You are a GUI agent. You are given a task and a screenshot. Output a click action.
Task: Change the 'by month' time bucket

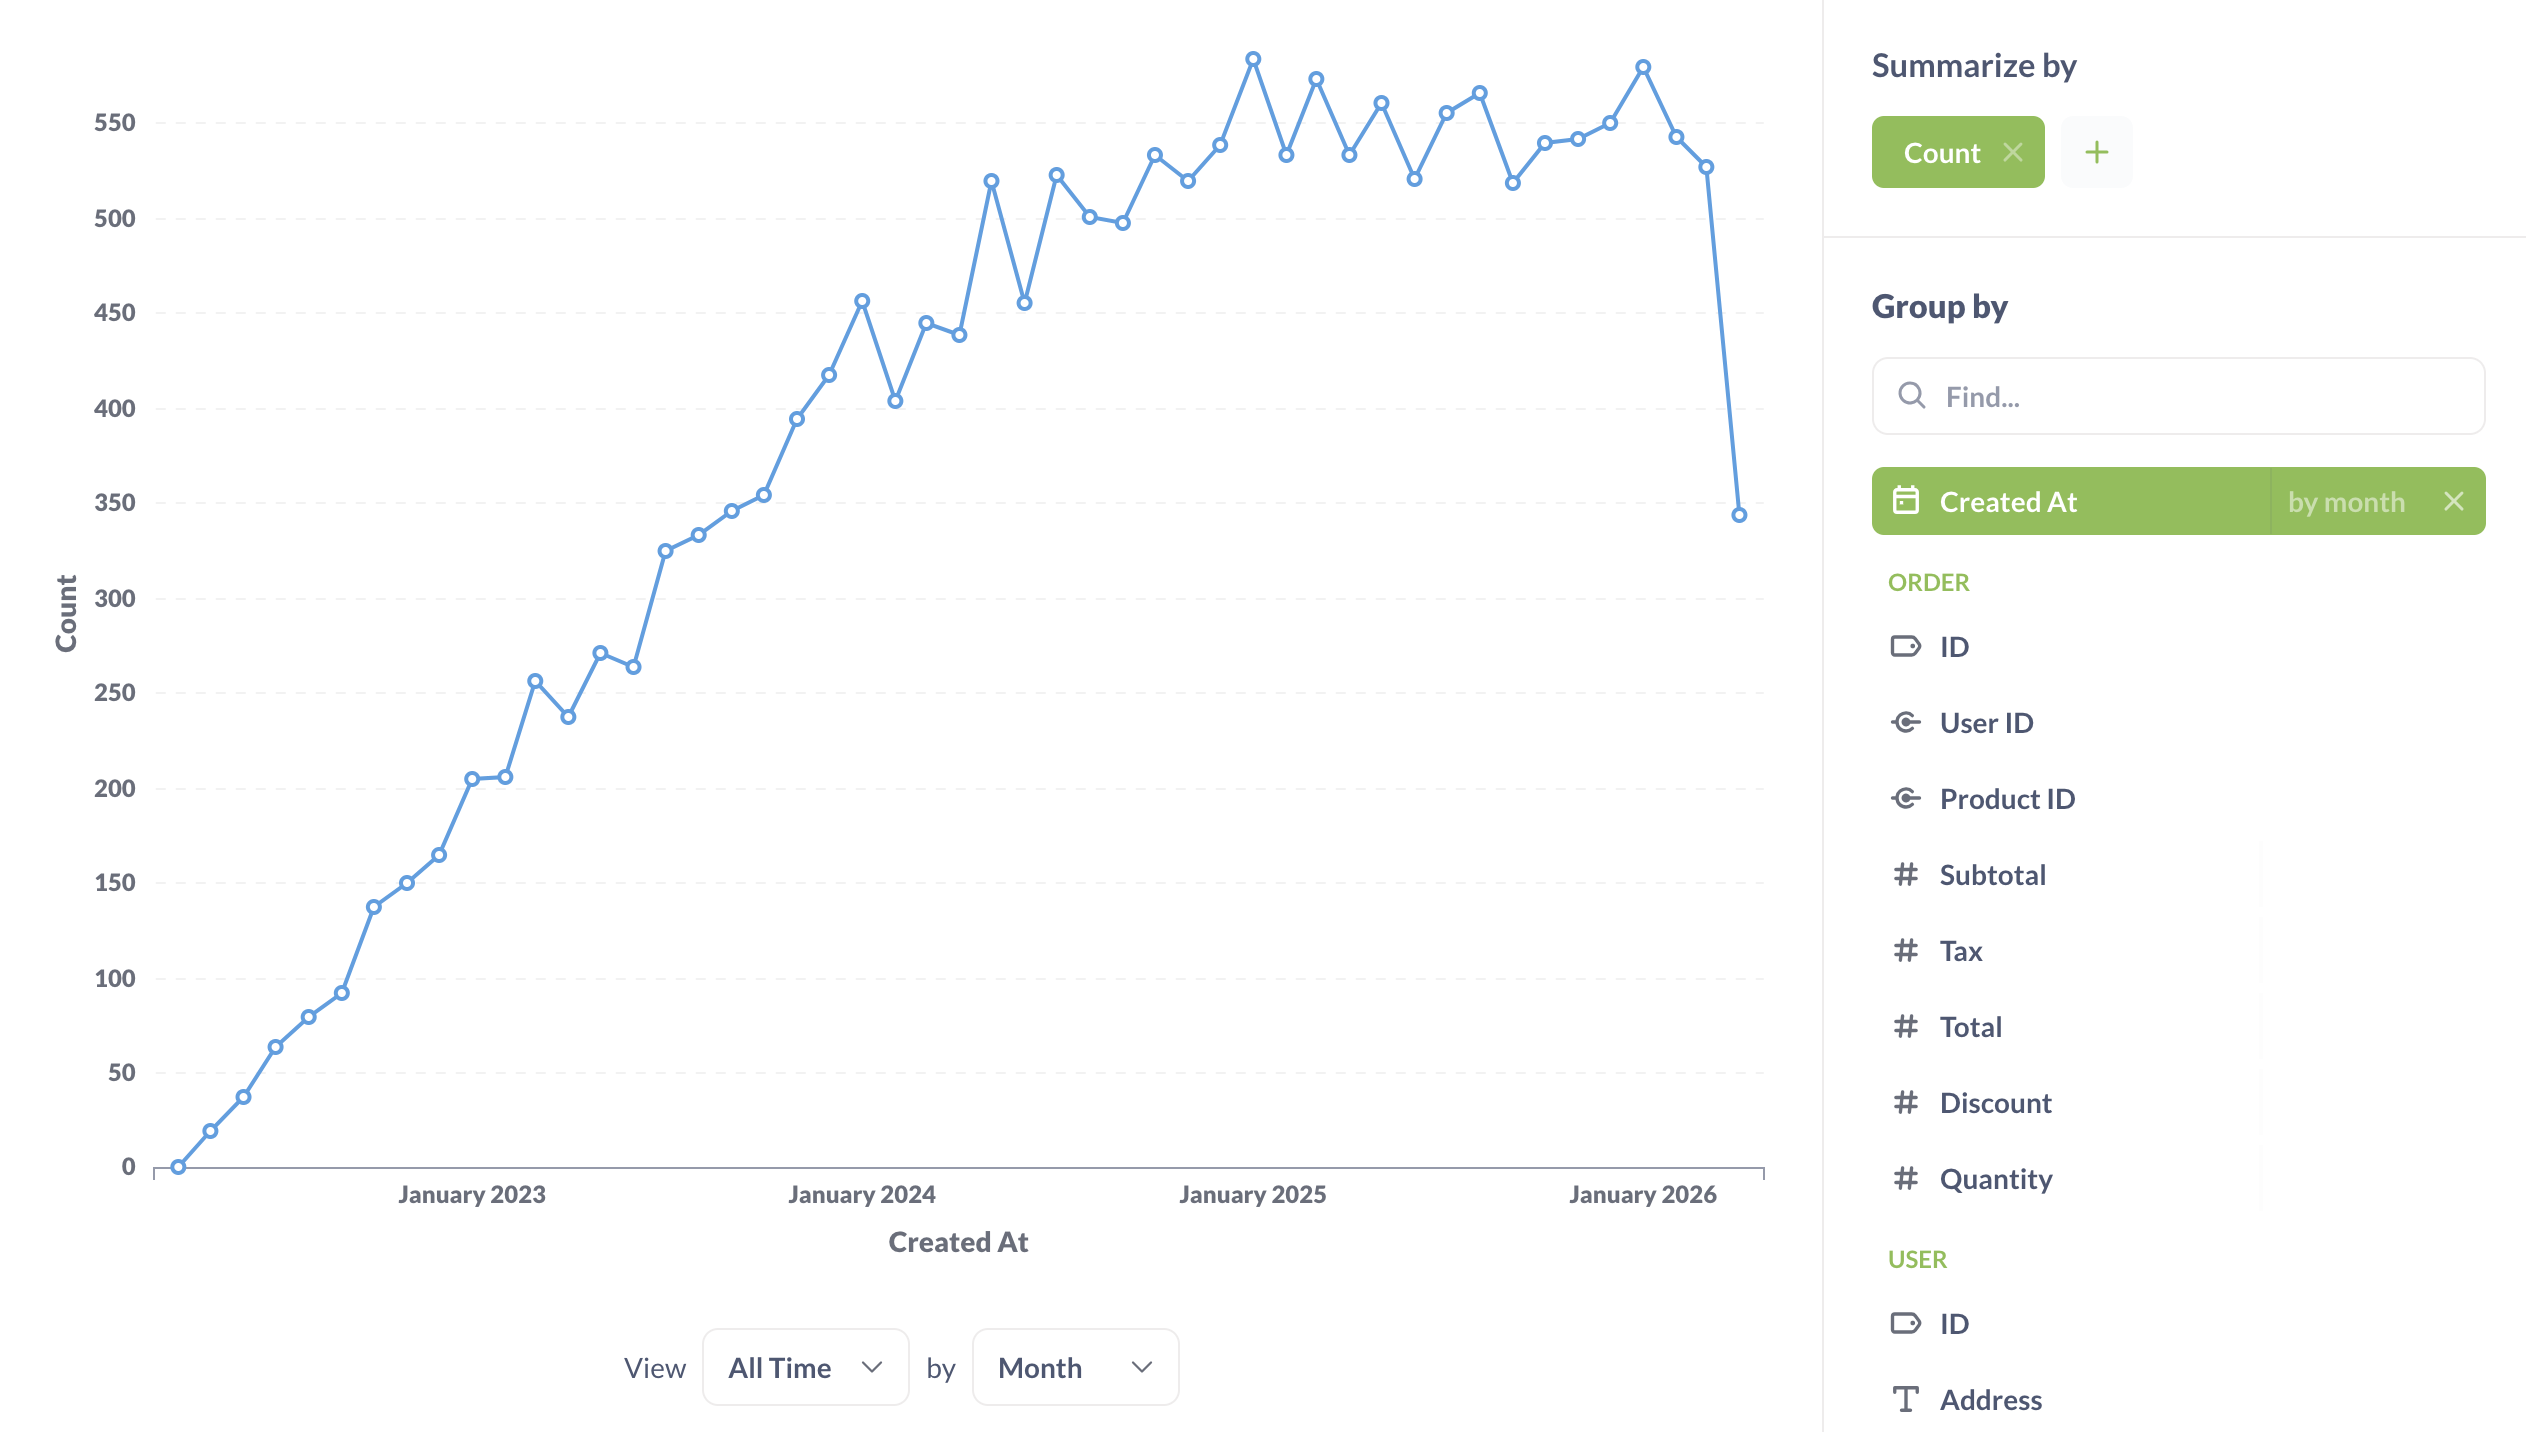2346,501
